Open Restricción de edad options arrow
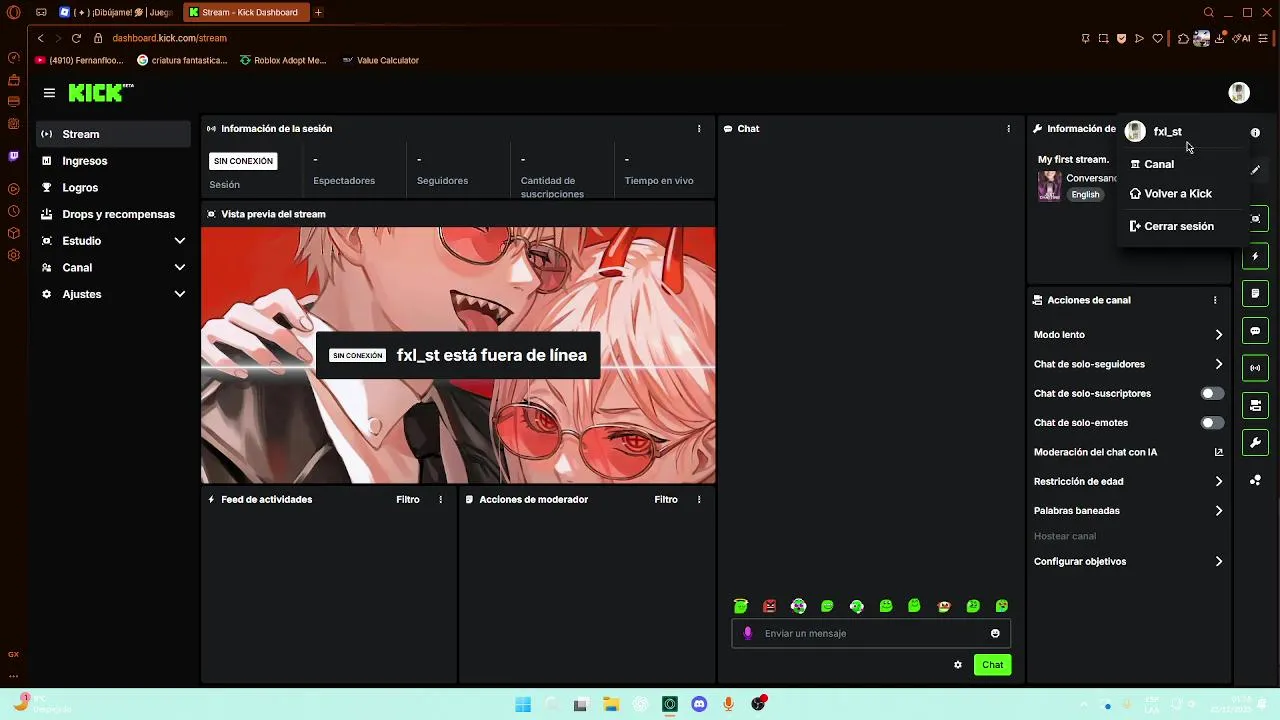Screen dimensions: 1280x720 point(1219,481)
